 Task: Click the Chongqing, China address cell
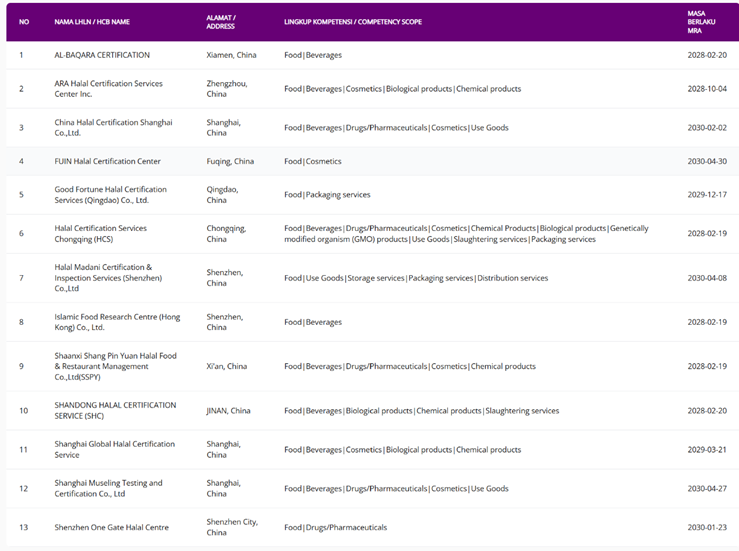coord(226,233)
